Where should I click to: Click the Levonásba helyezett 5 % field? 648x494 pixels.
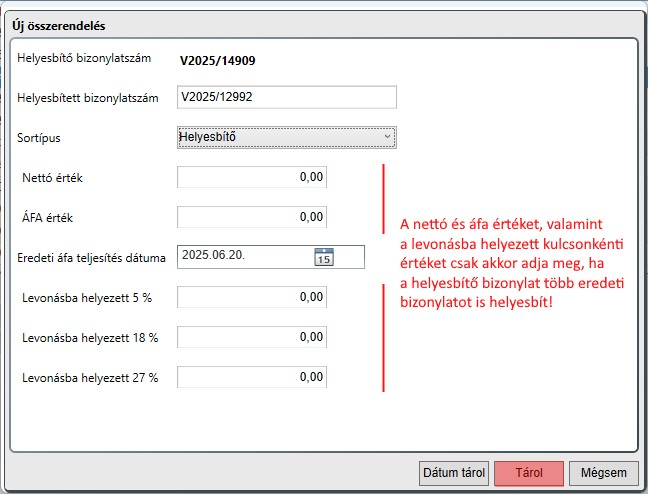252,297
